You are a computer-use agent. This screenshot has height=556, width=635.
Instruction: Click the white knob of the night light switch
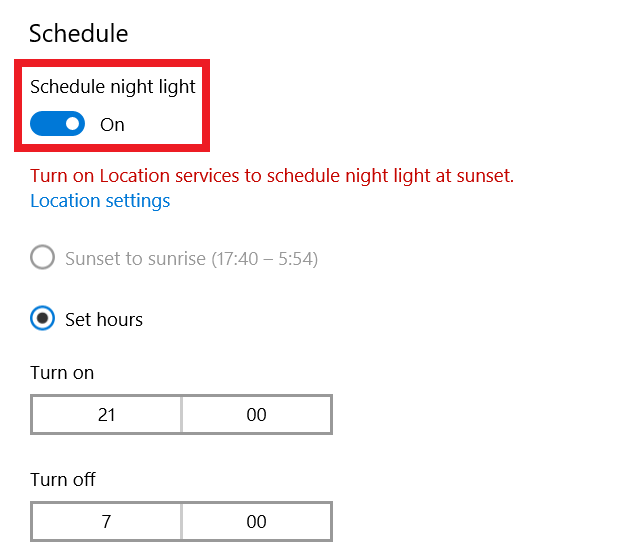(72, 124)
